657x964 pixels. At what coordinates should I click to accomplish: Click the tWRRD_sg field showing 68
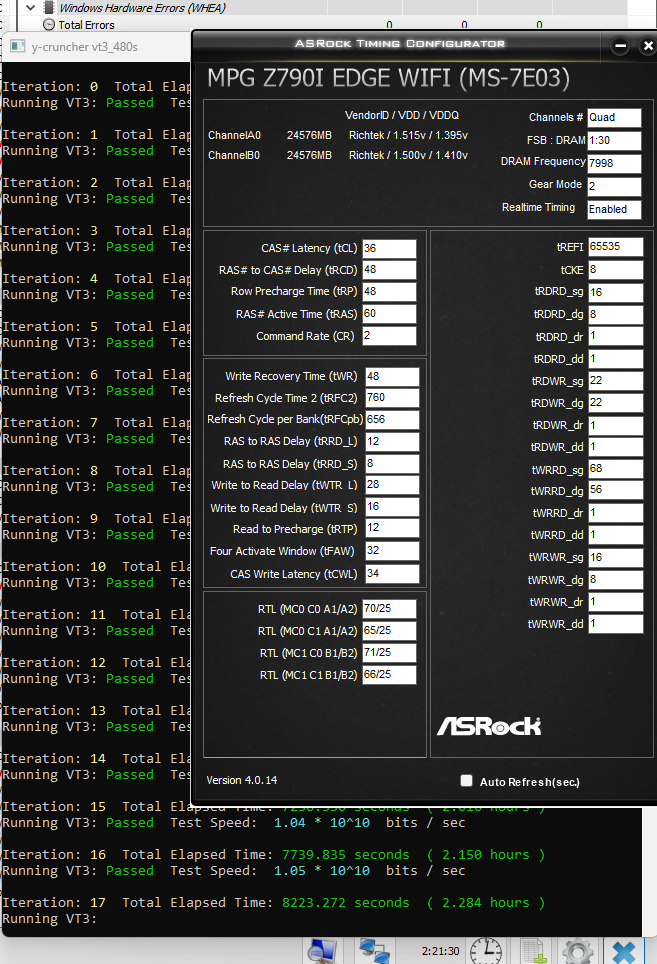tap(616, 468)
